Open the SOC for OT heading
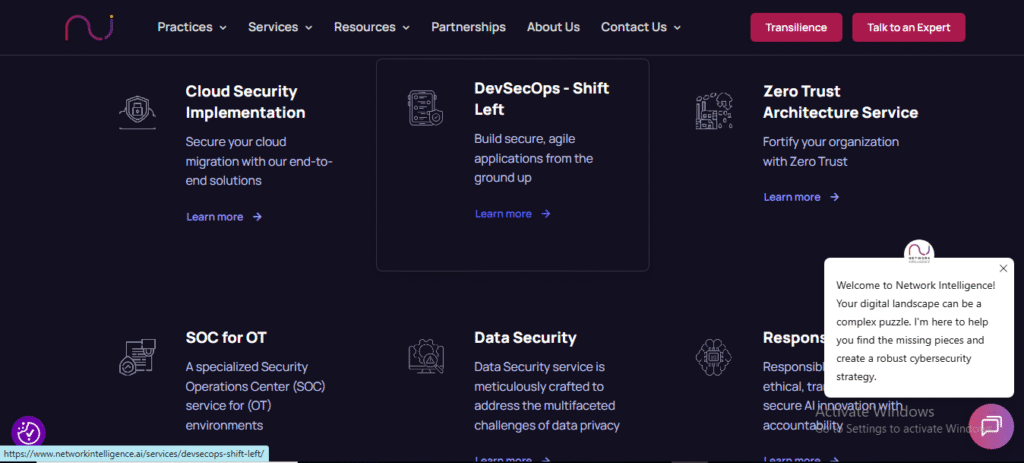 click(226, 338)
